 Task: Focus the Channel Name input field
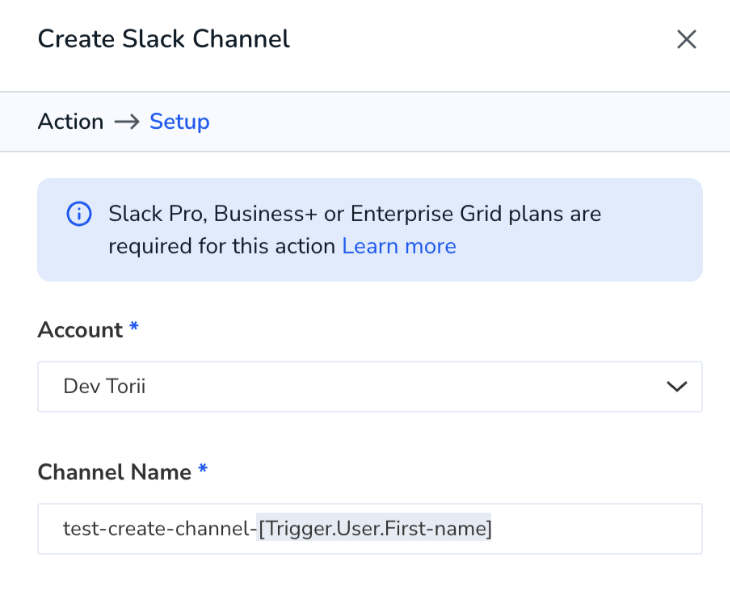pyautogui.click(x=370, y=529)
